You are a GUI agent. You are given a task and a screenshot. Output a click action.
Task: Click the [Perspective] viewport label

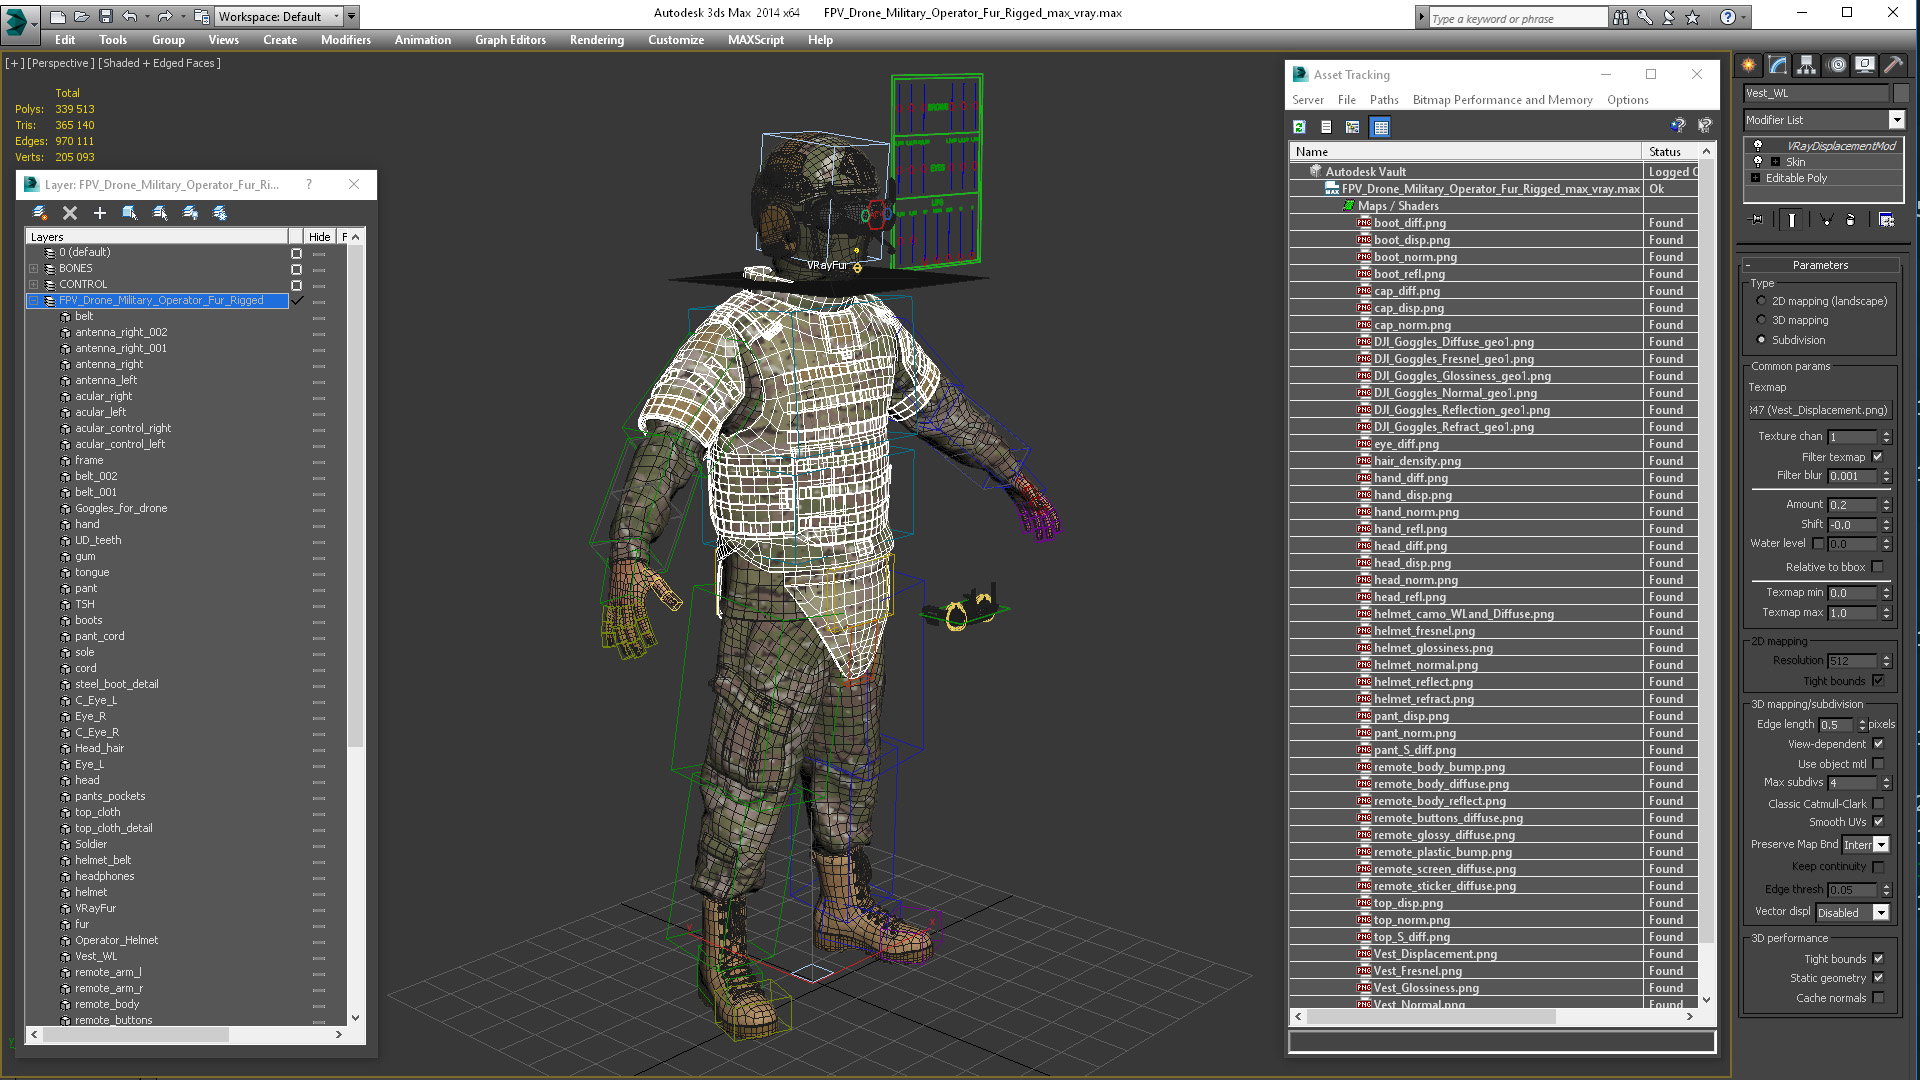[60, 63]
